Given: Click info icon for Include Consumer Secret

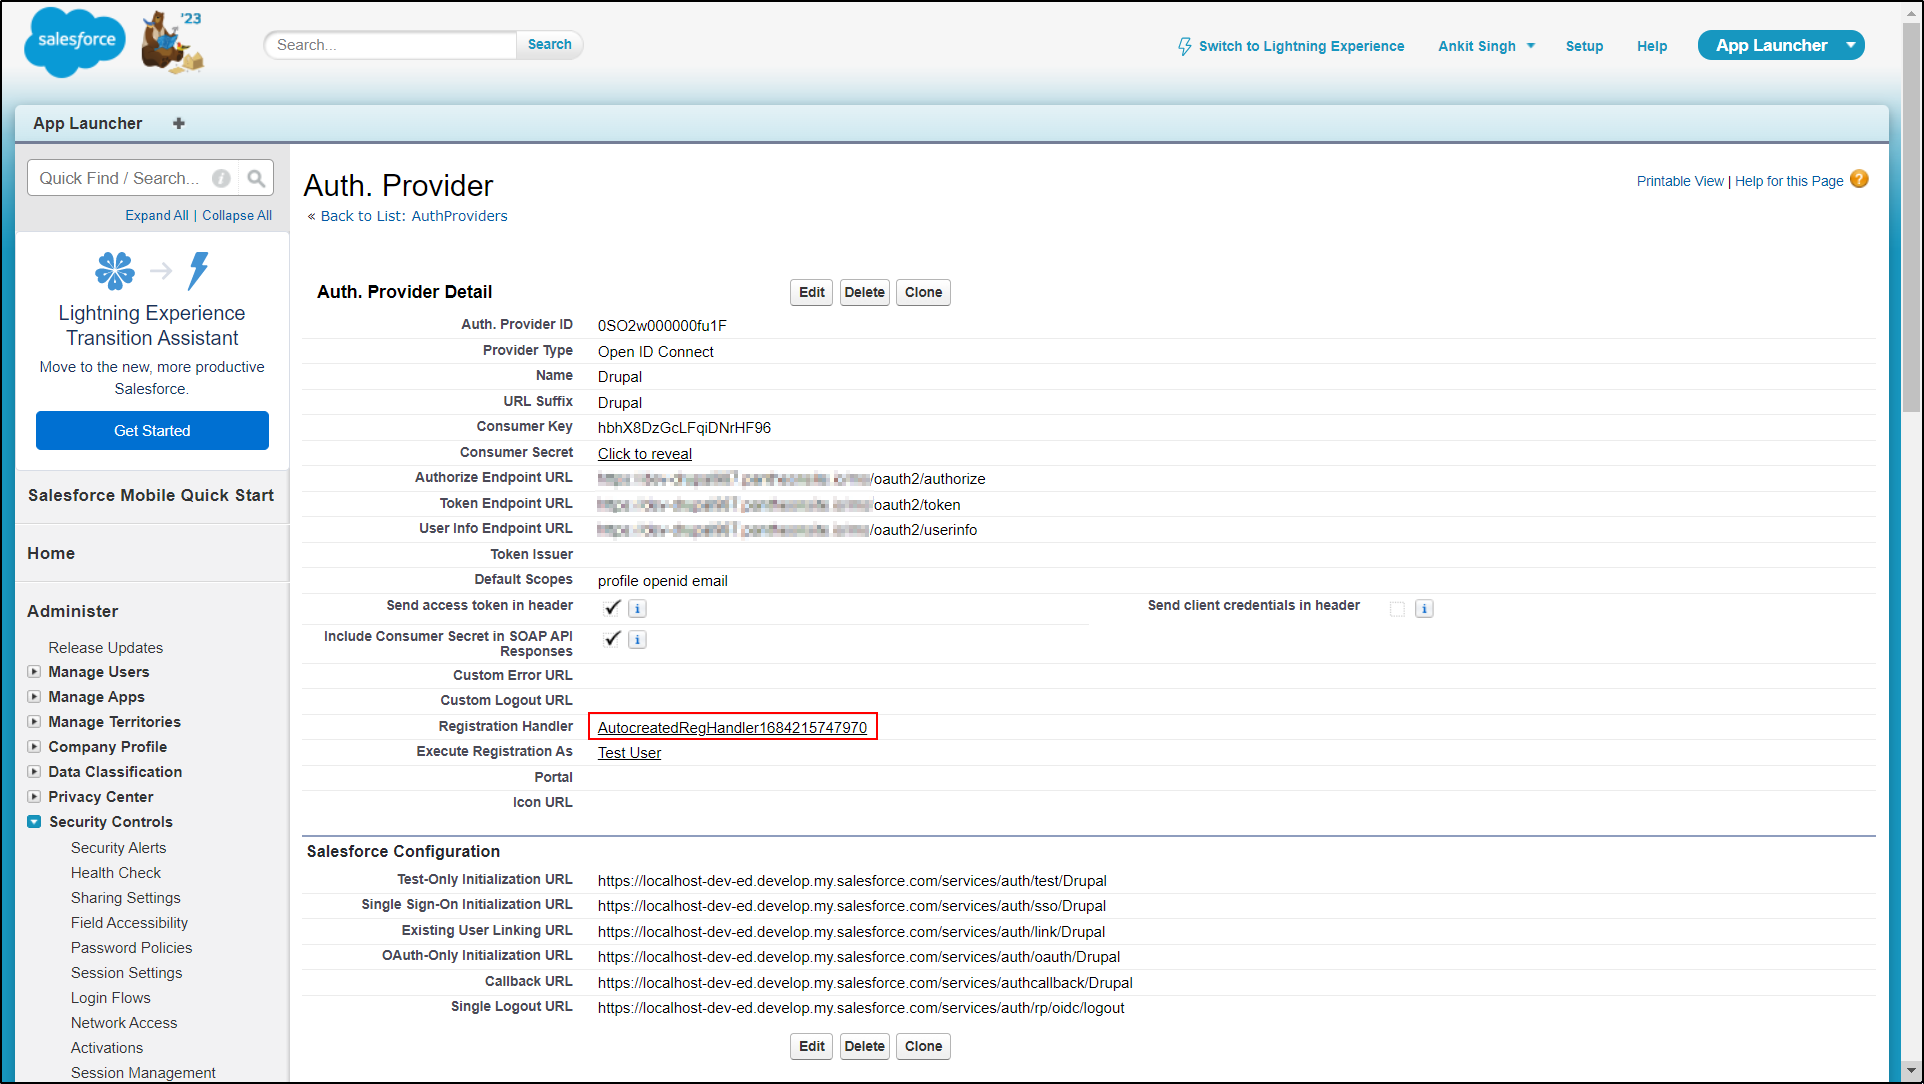Looking at the screenshot, I should tap(637, 639).
